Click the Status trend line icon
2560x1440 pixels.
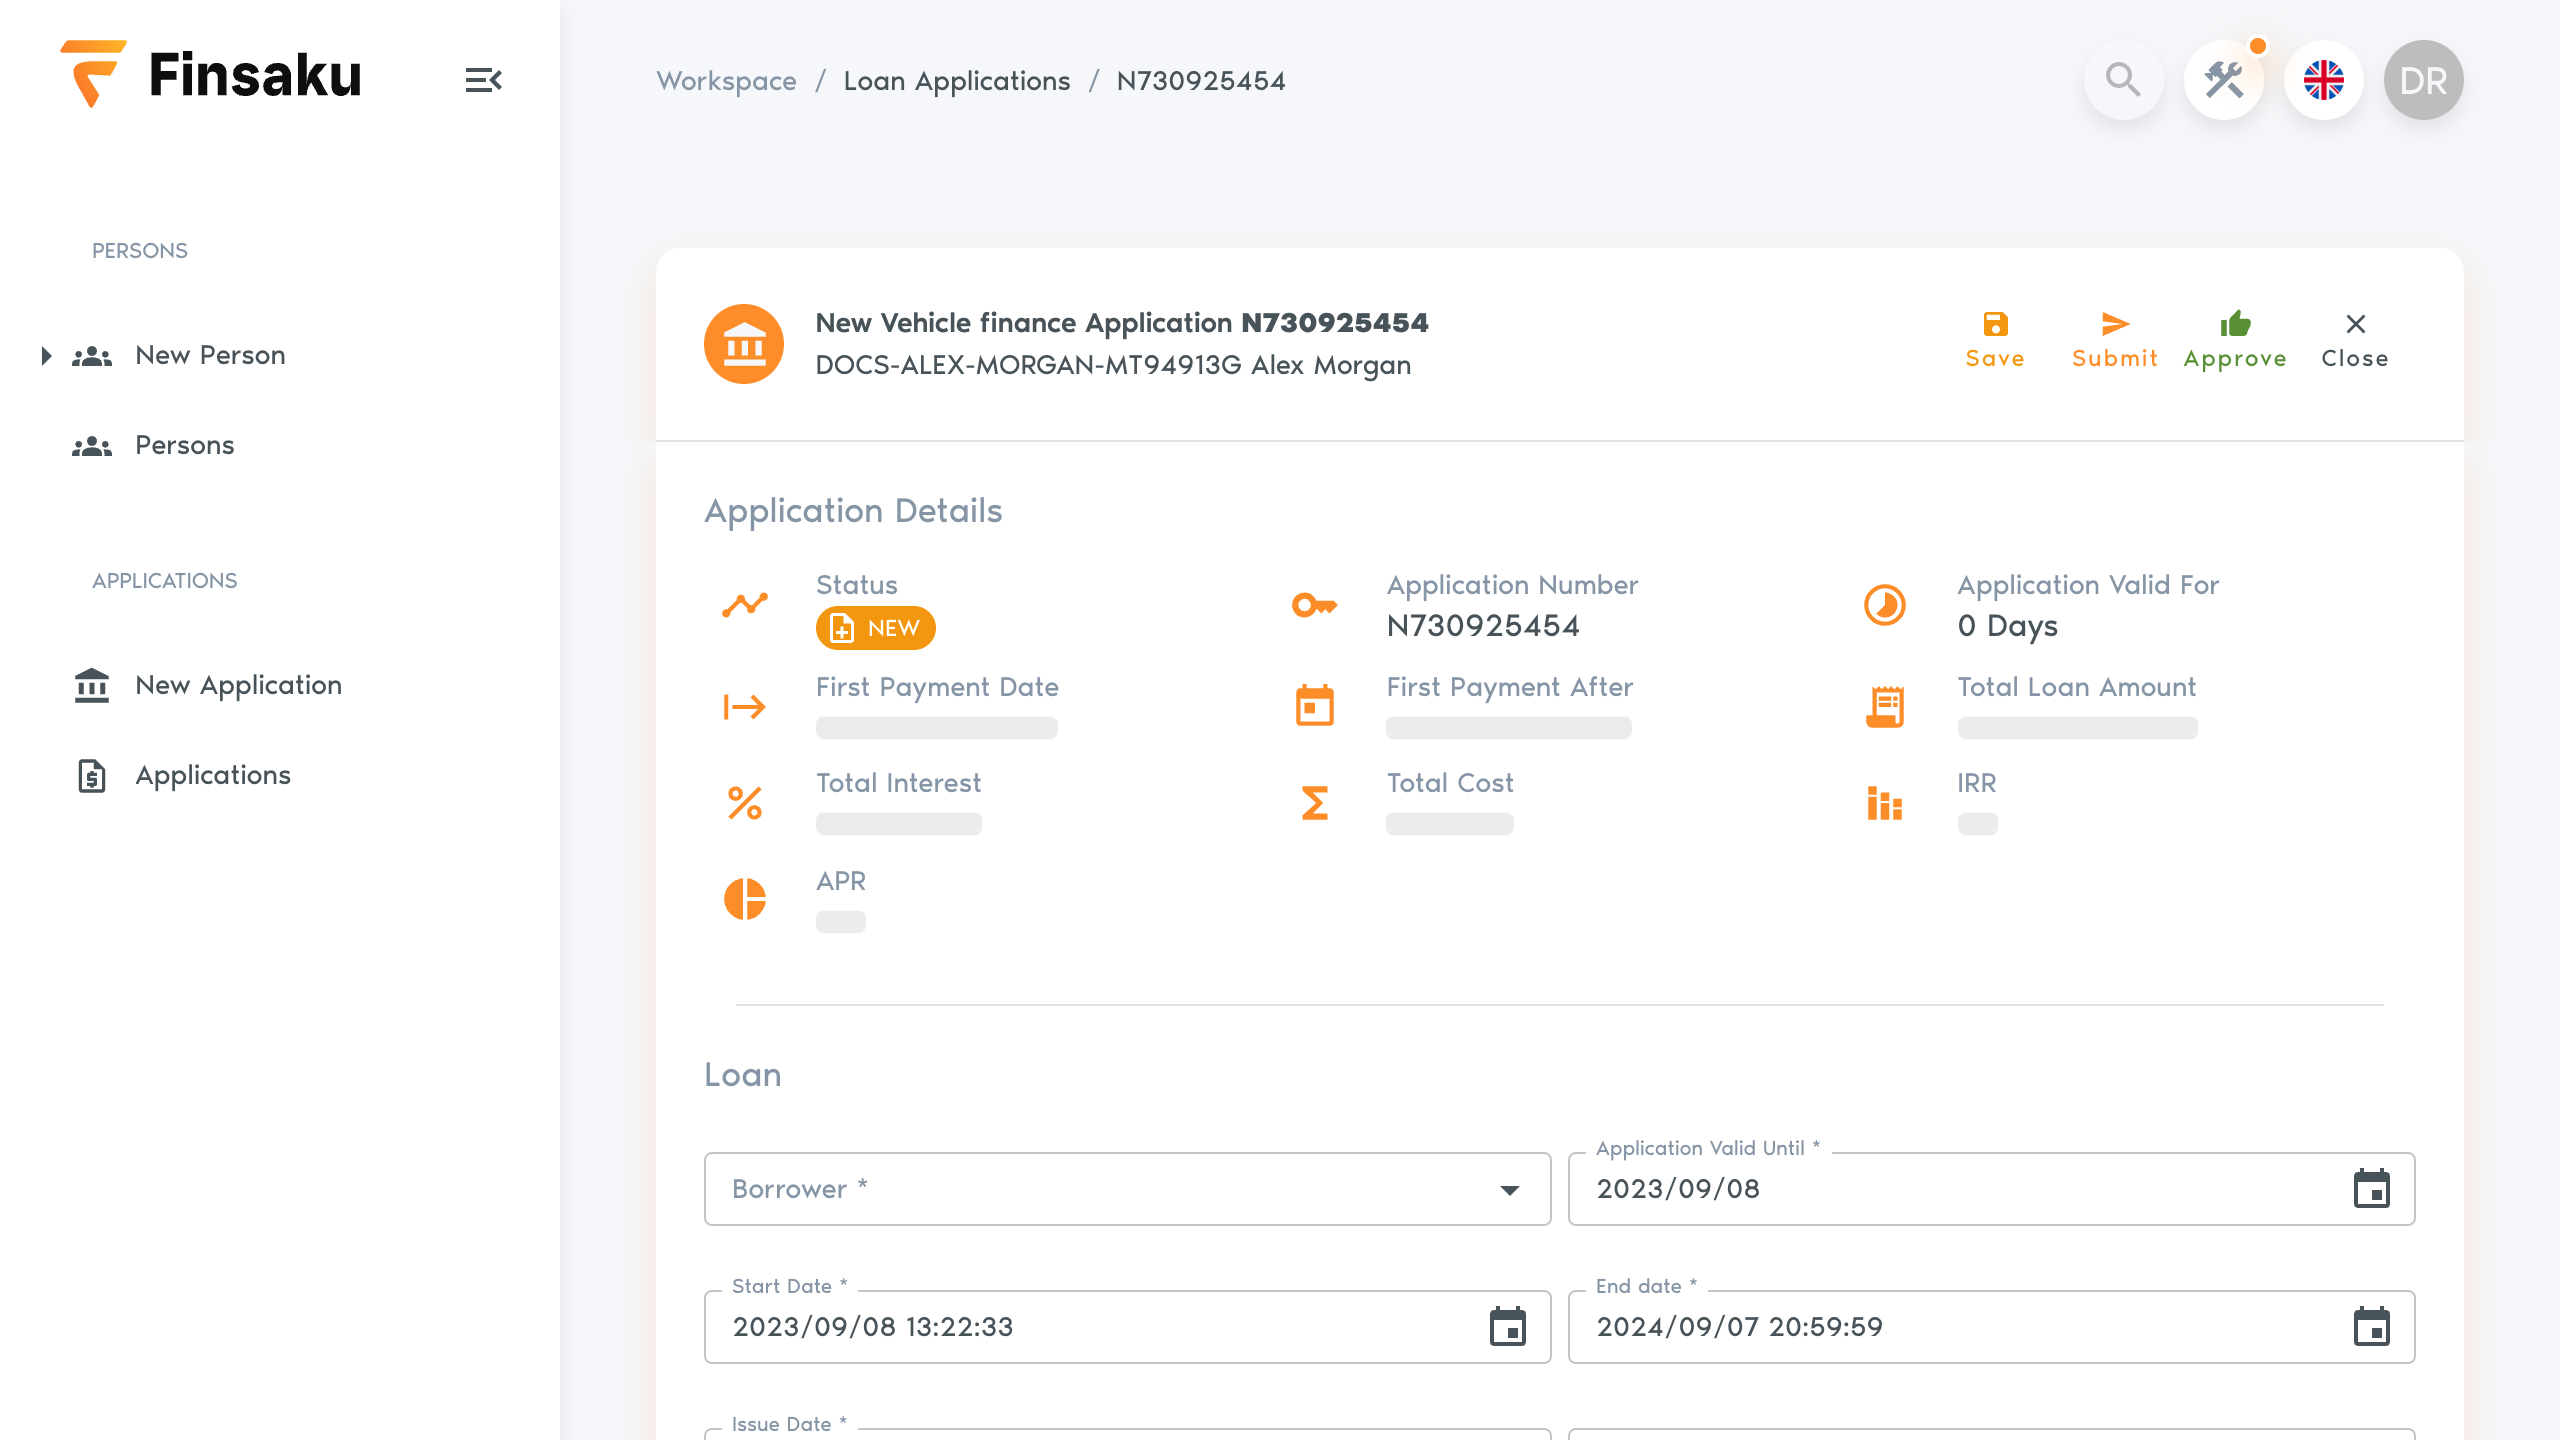[x=745, y=605]
